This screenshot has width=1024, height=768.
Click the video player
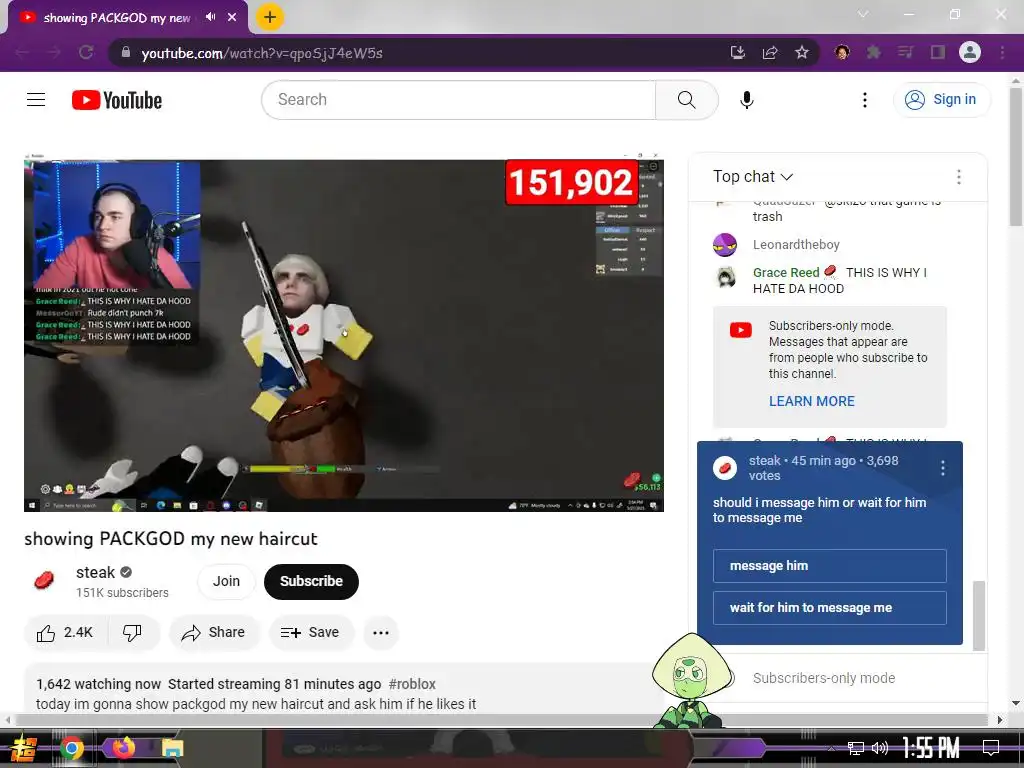click(344, 333)
